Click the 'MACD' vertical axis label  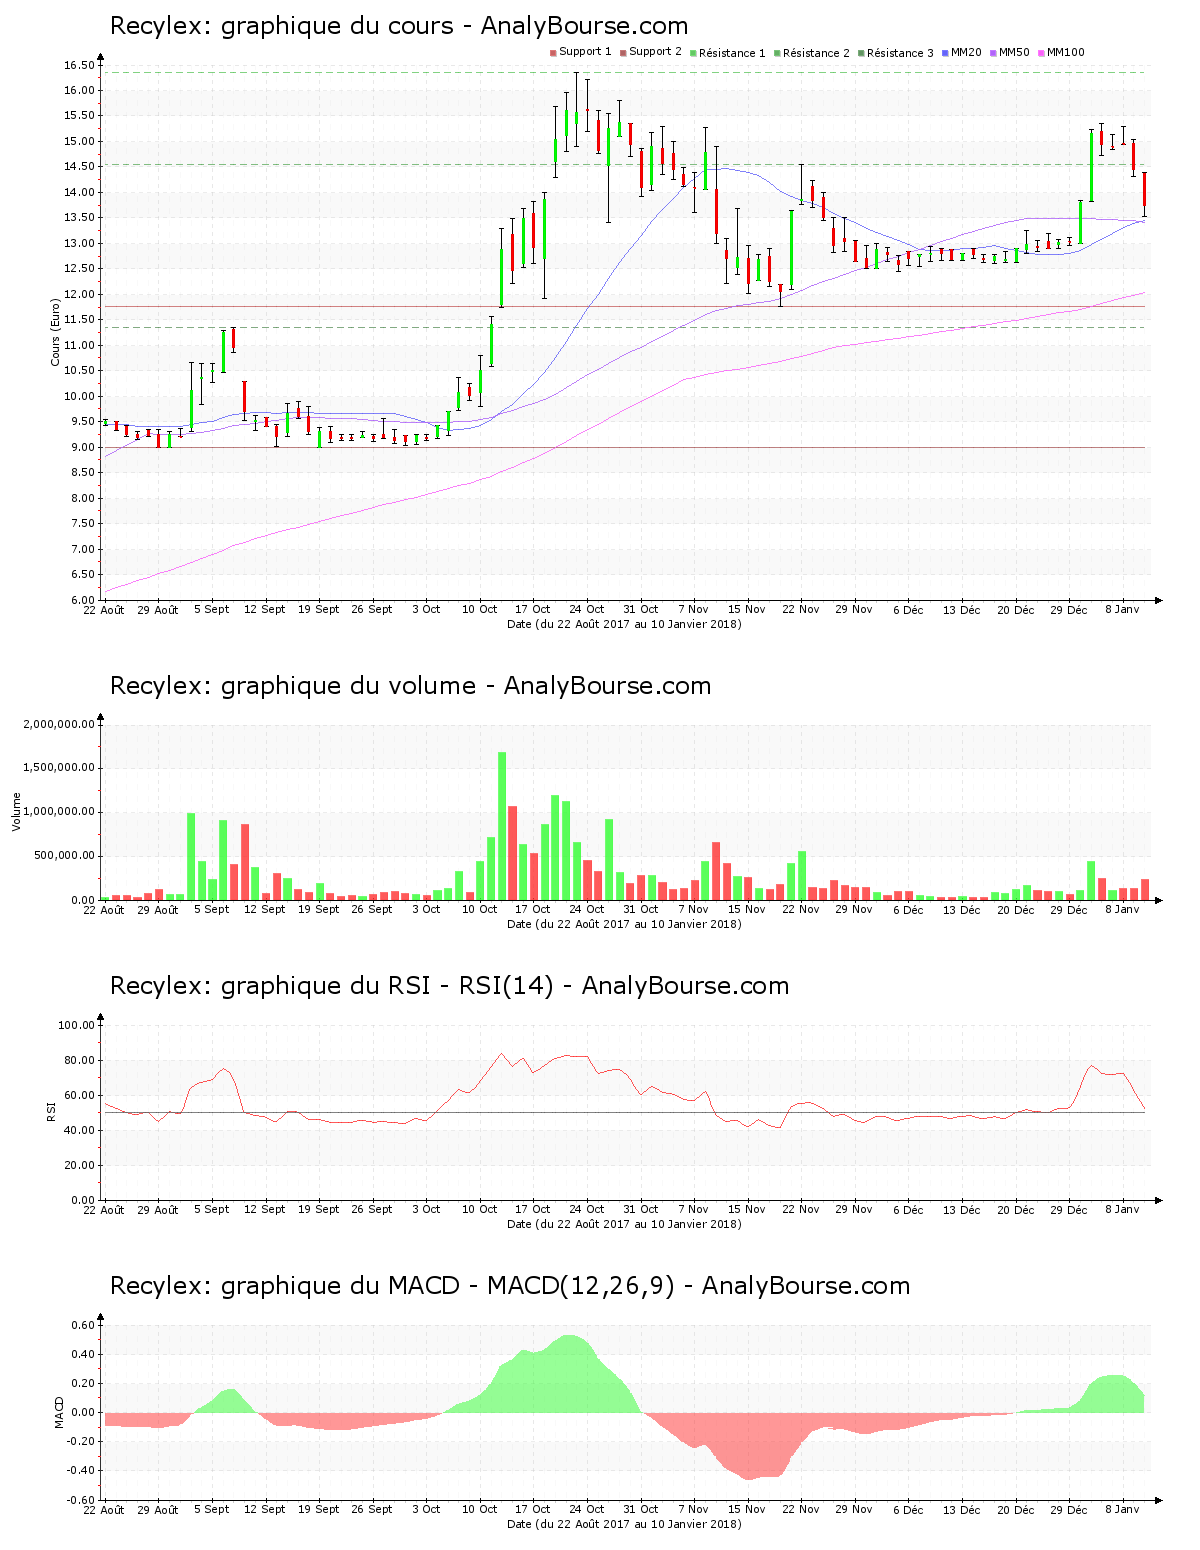[x=59, y=1412]
